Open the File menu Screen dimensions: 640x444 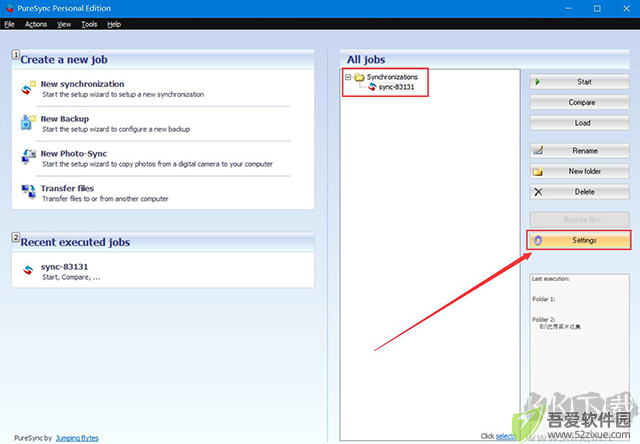(9, 24)
